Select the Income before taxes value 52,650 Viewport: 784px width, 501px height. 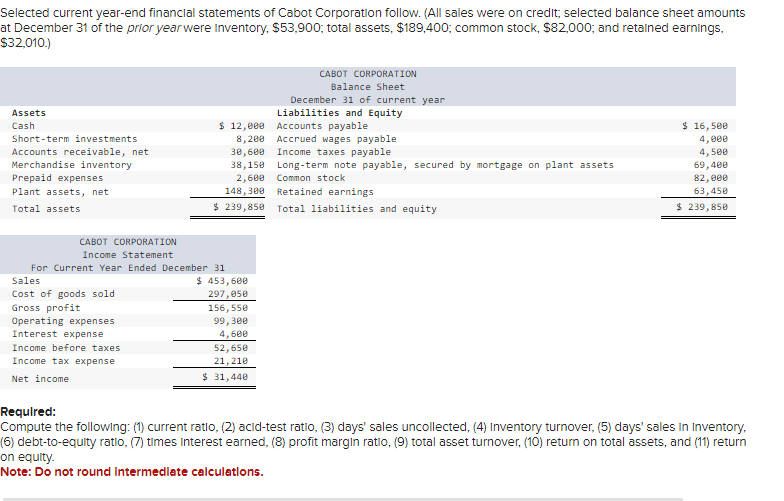point(230,348)
